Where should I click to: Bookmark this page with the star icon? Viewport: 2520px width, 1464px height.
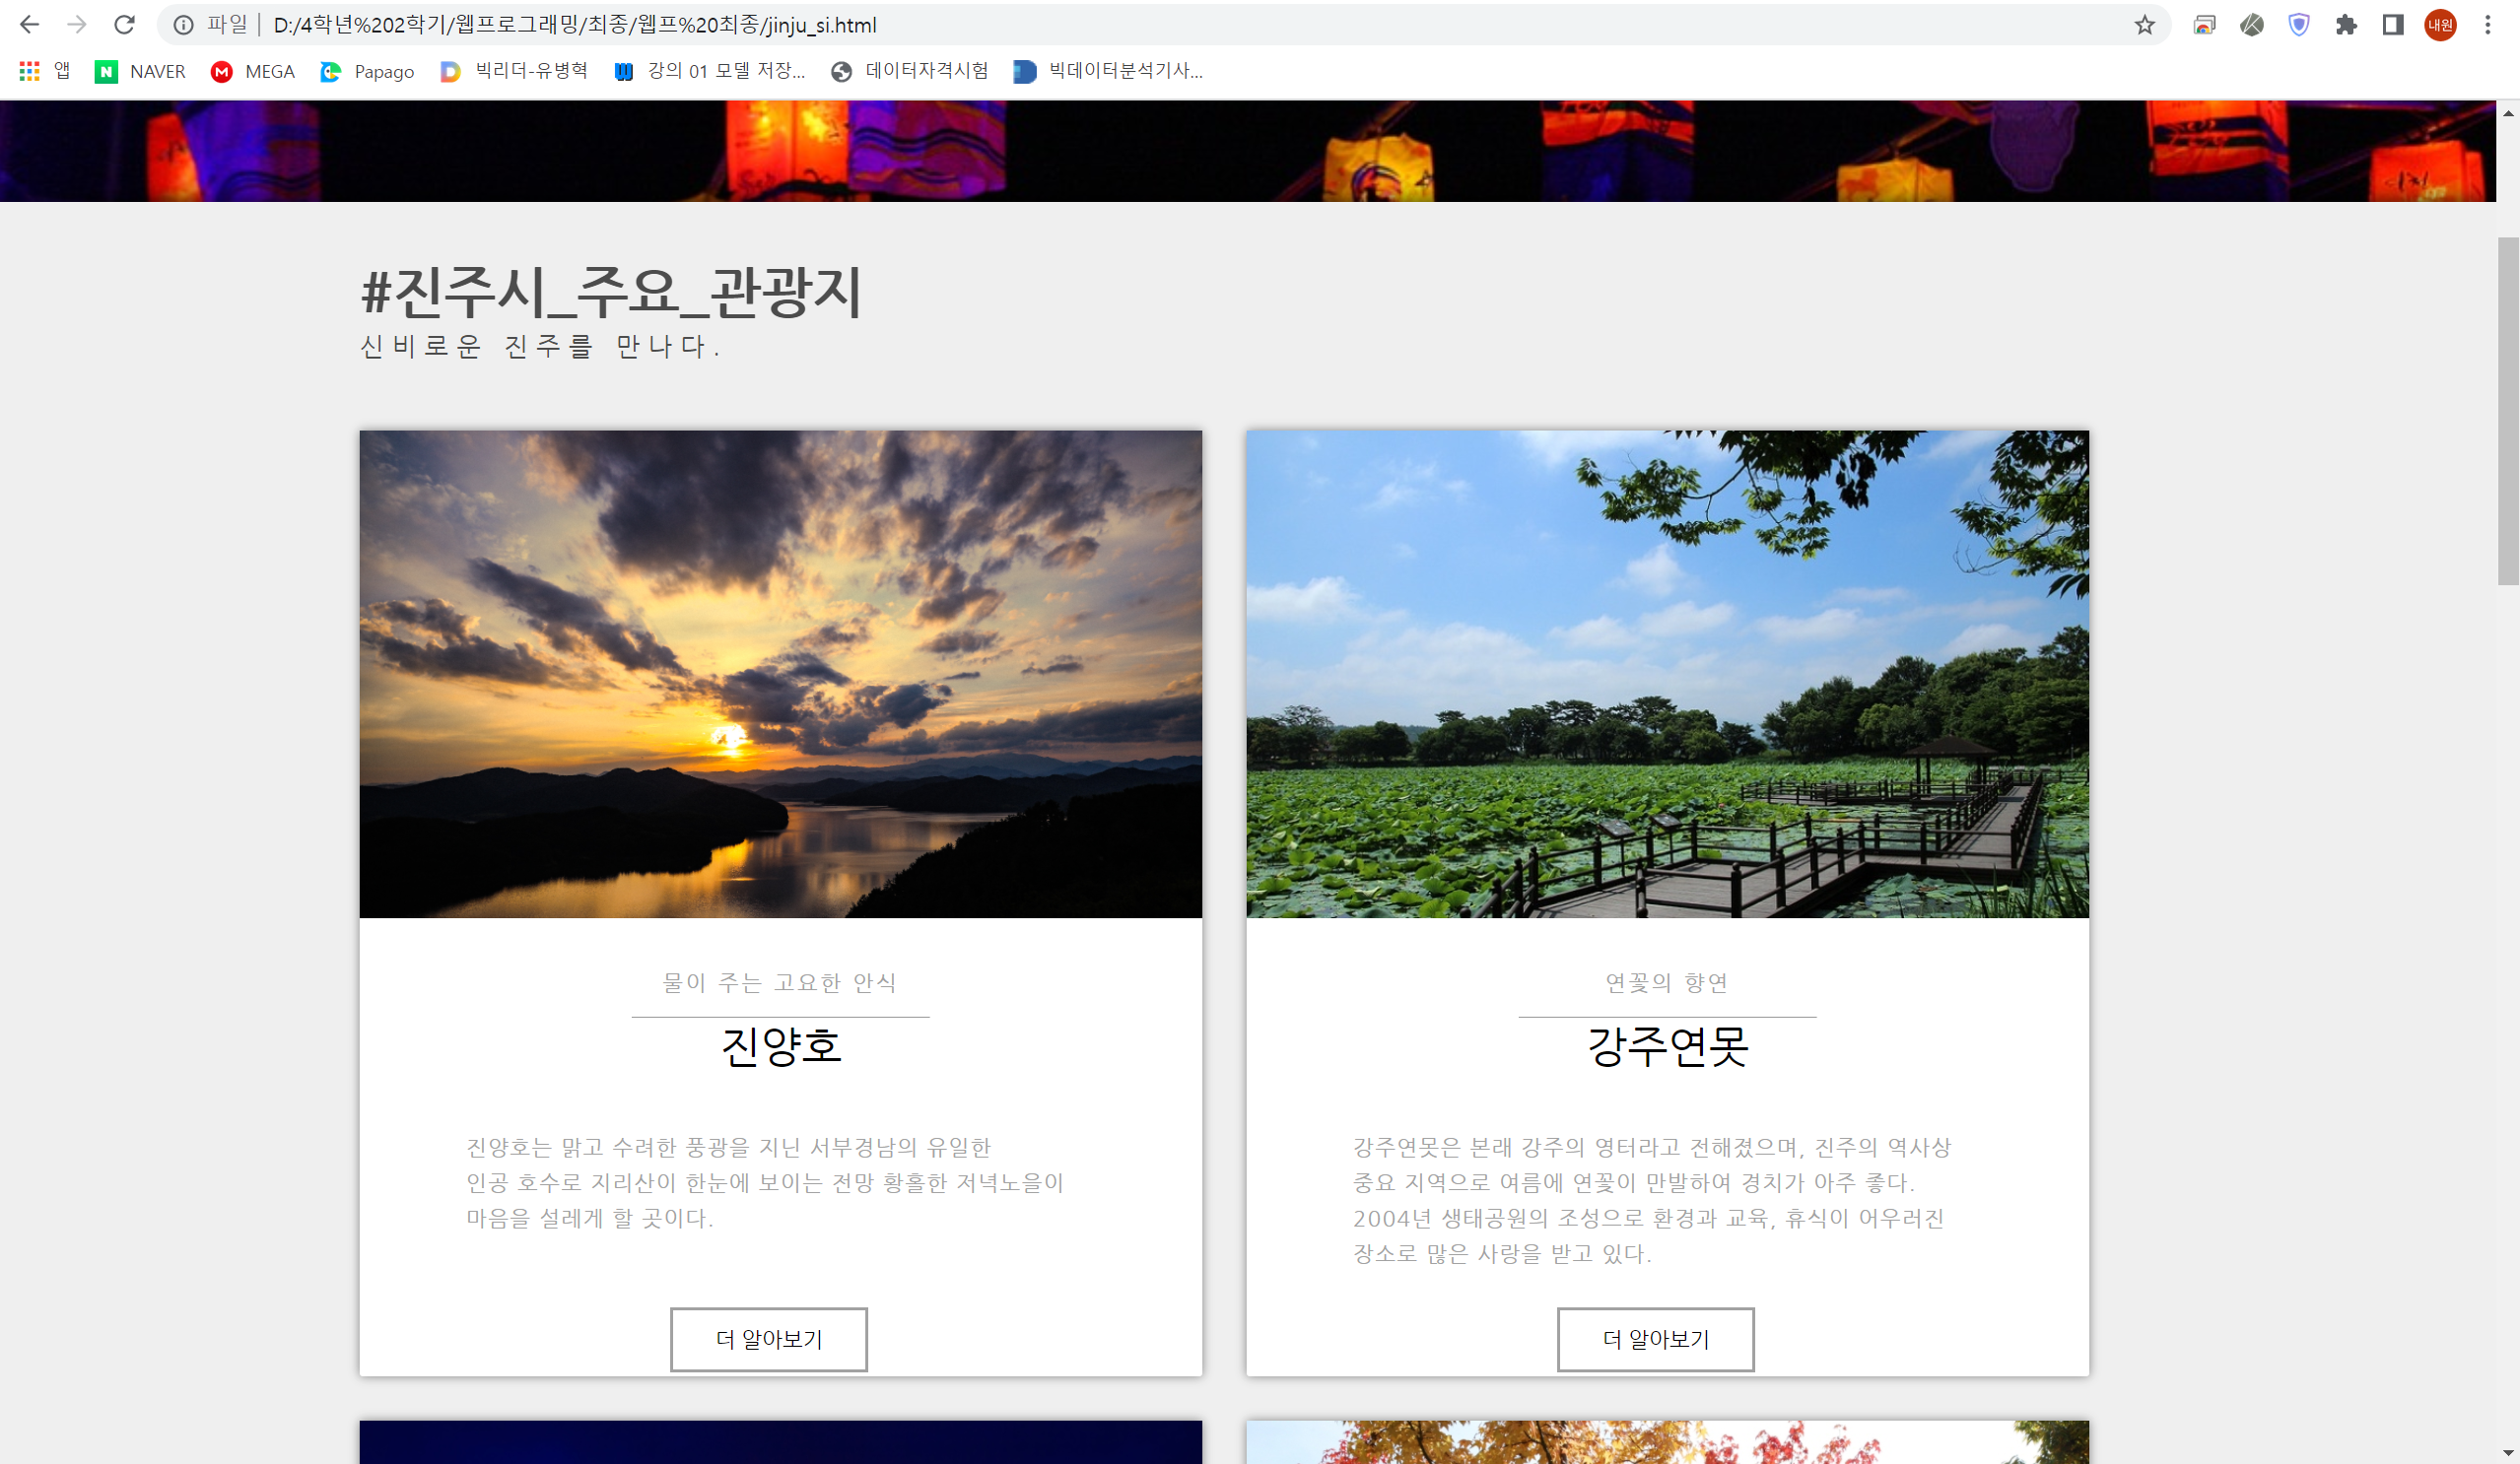tap(2144, 25)
